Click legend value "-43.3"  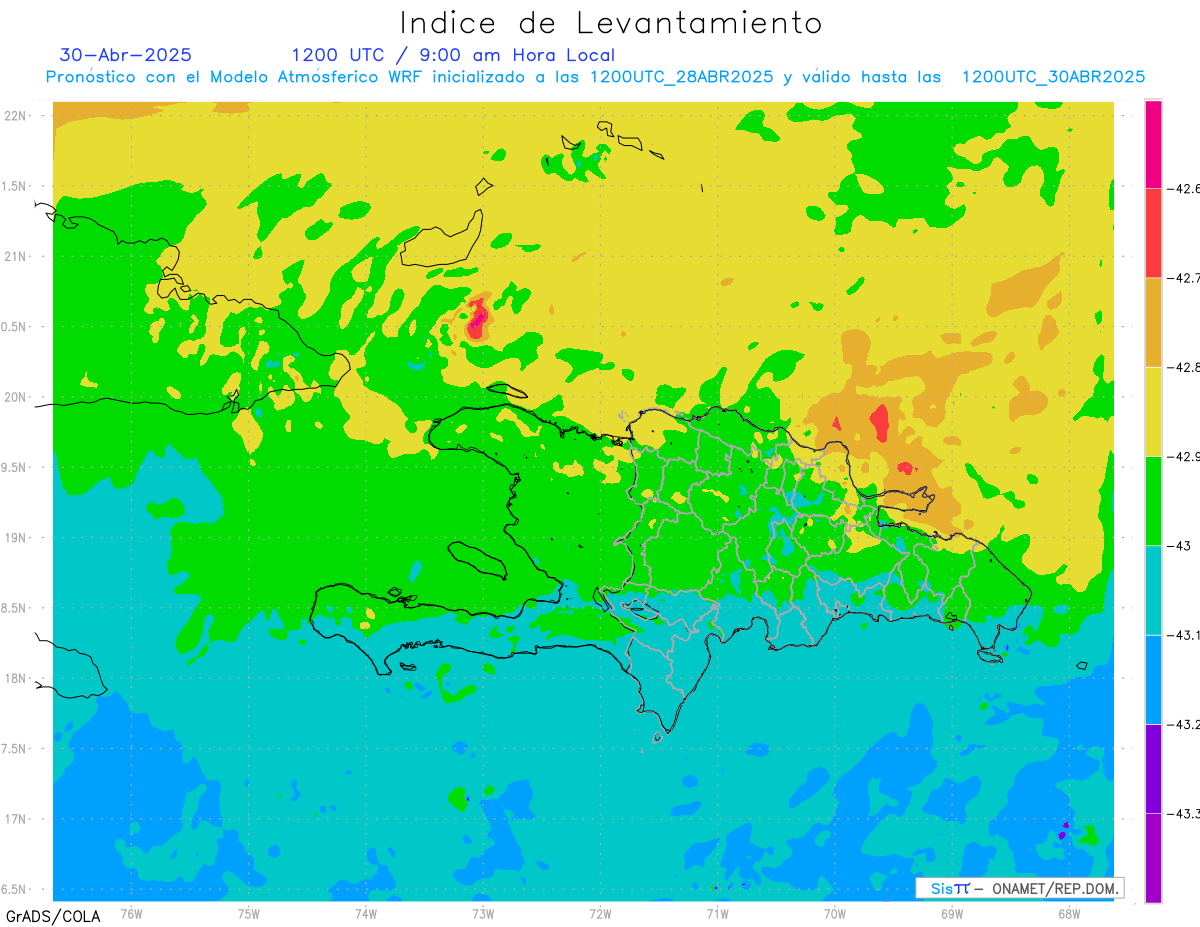click(1184, 814)
